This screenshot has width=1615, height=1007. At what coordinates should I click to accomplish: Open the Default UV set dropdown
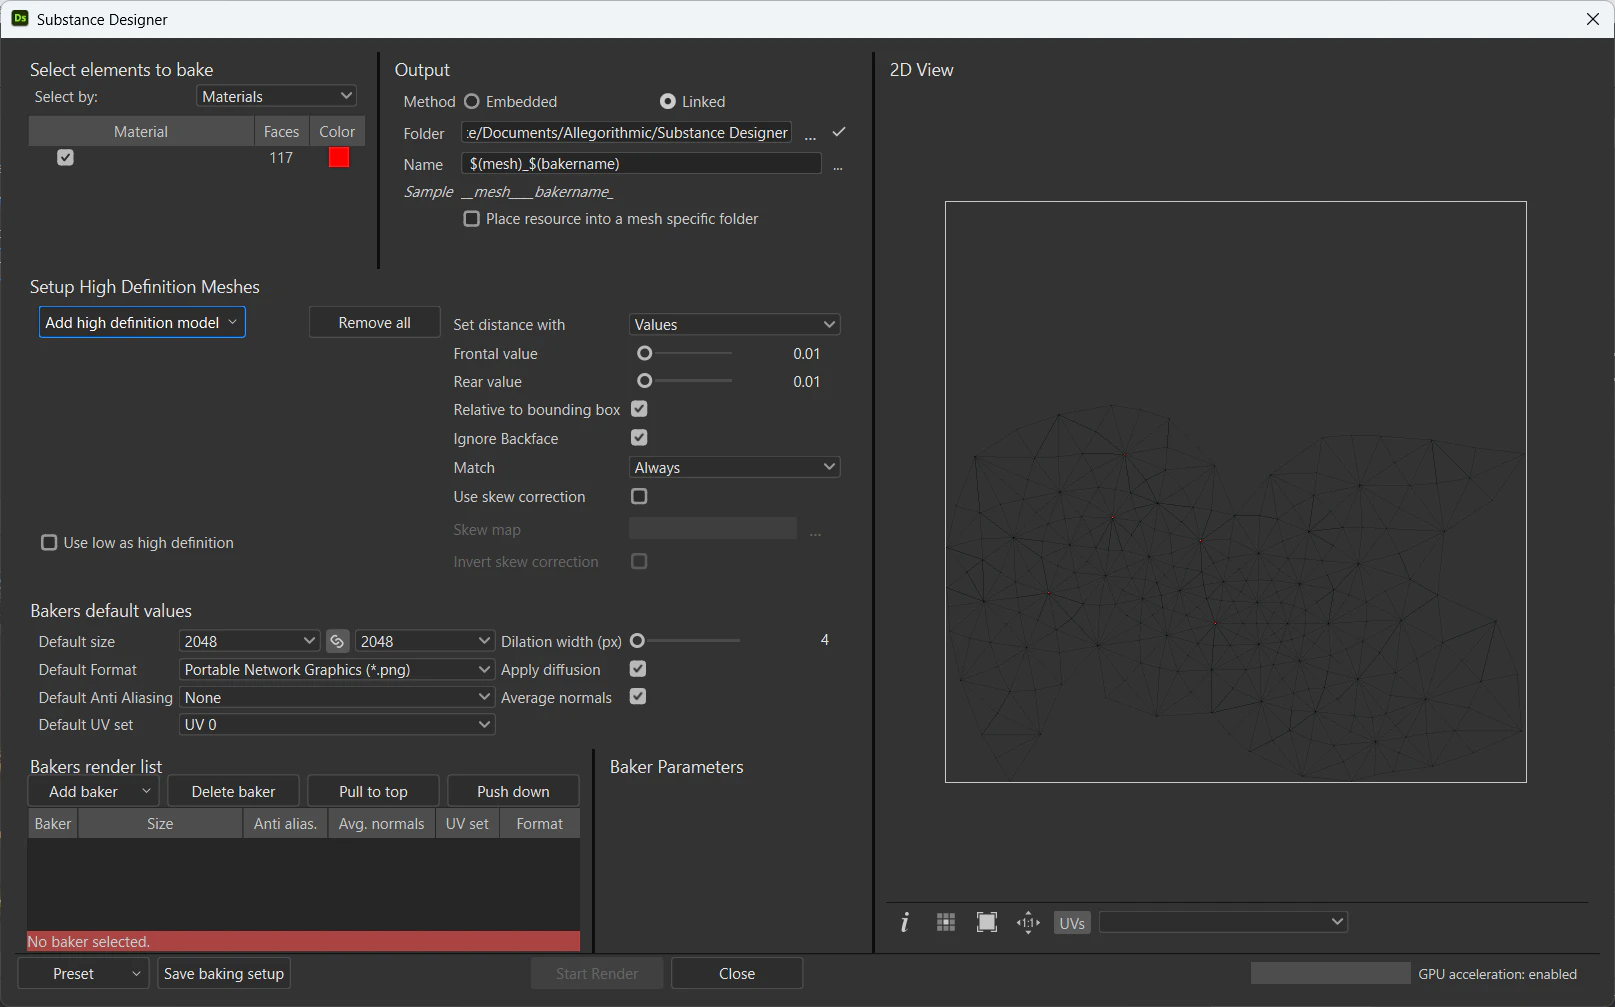tap(337, 724)
